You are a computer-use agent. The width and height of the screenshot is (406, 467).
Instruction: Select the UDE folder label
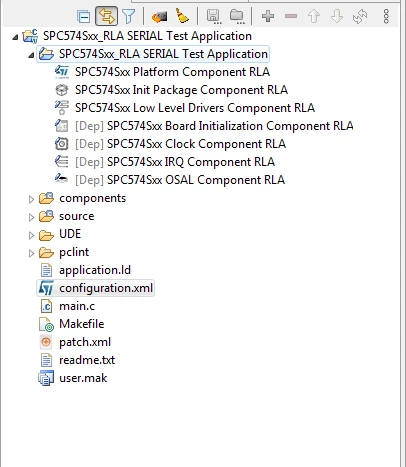coord(70,234)
